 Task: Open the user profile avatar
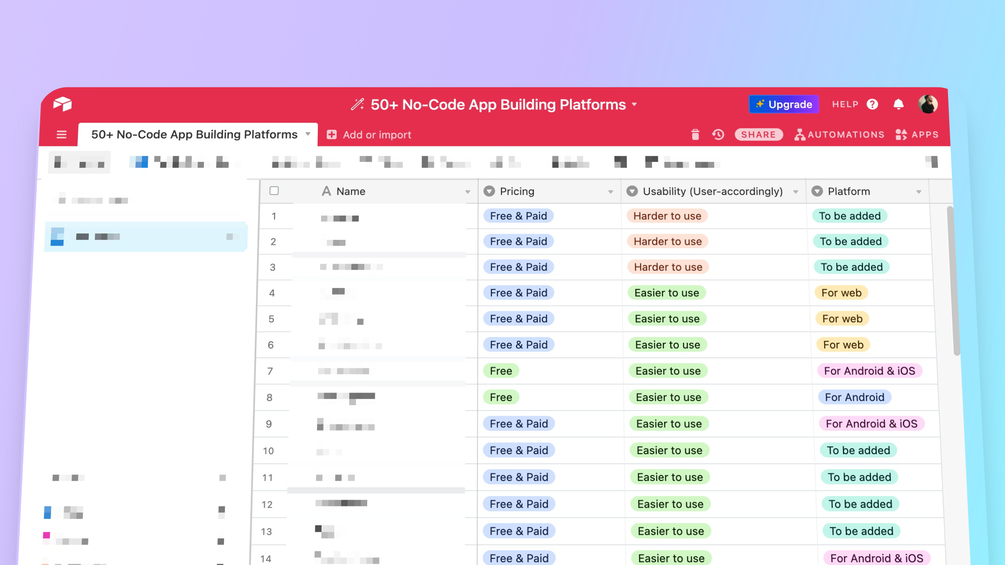(927, 104)
